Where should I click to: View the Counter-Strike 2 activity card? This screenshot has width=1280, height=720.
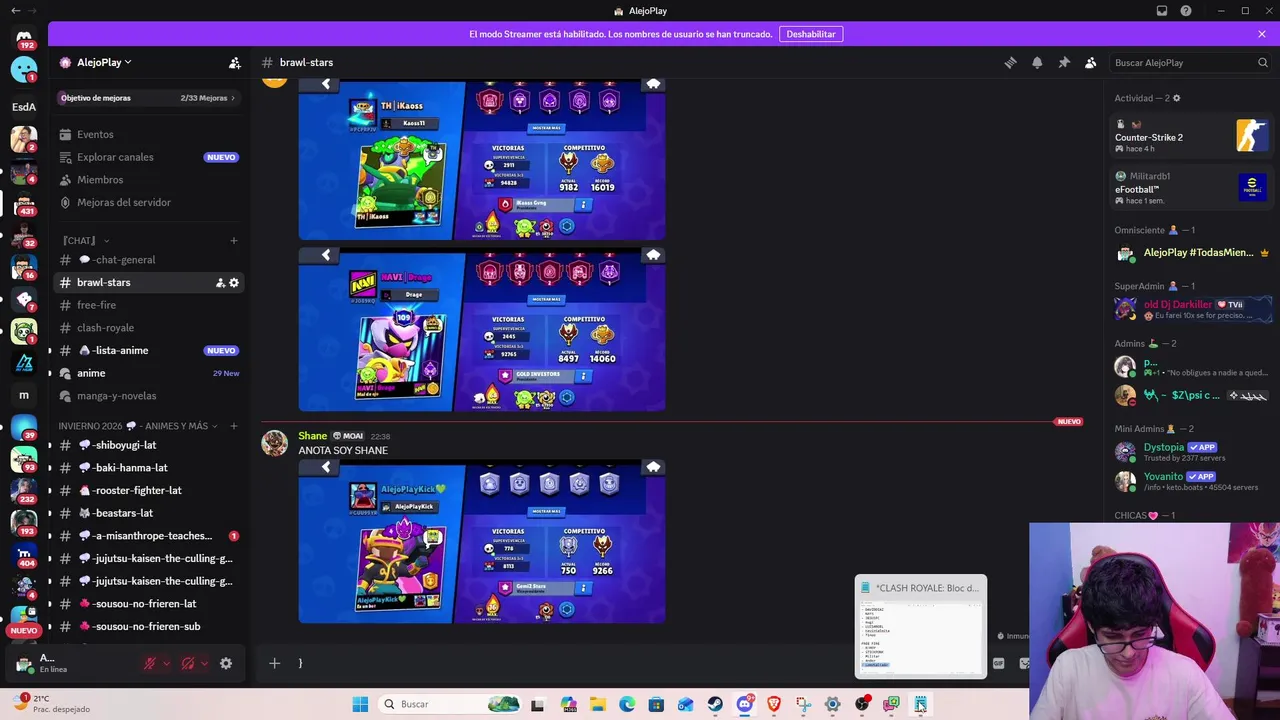(1192, 136)
